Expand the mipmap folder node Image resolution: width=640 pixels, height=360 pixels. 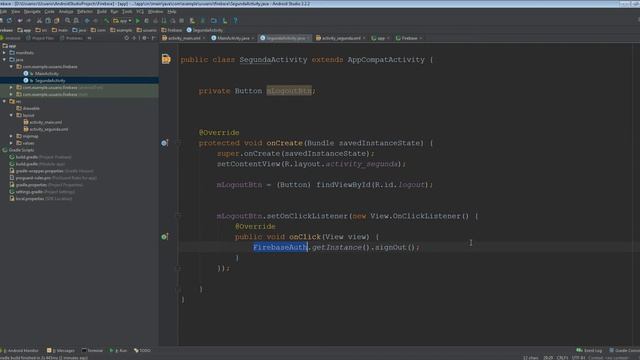tap(11, 136)
